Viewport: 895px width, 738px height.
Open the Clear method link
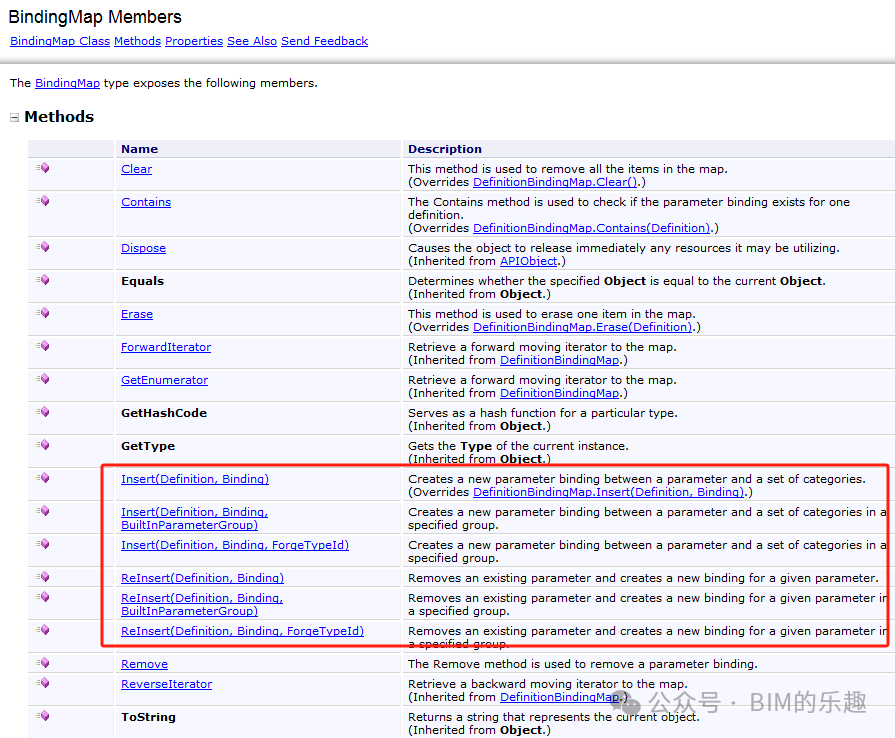coord(136,169)
